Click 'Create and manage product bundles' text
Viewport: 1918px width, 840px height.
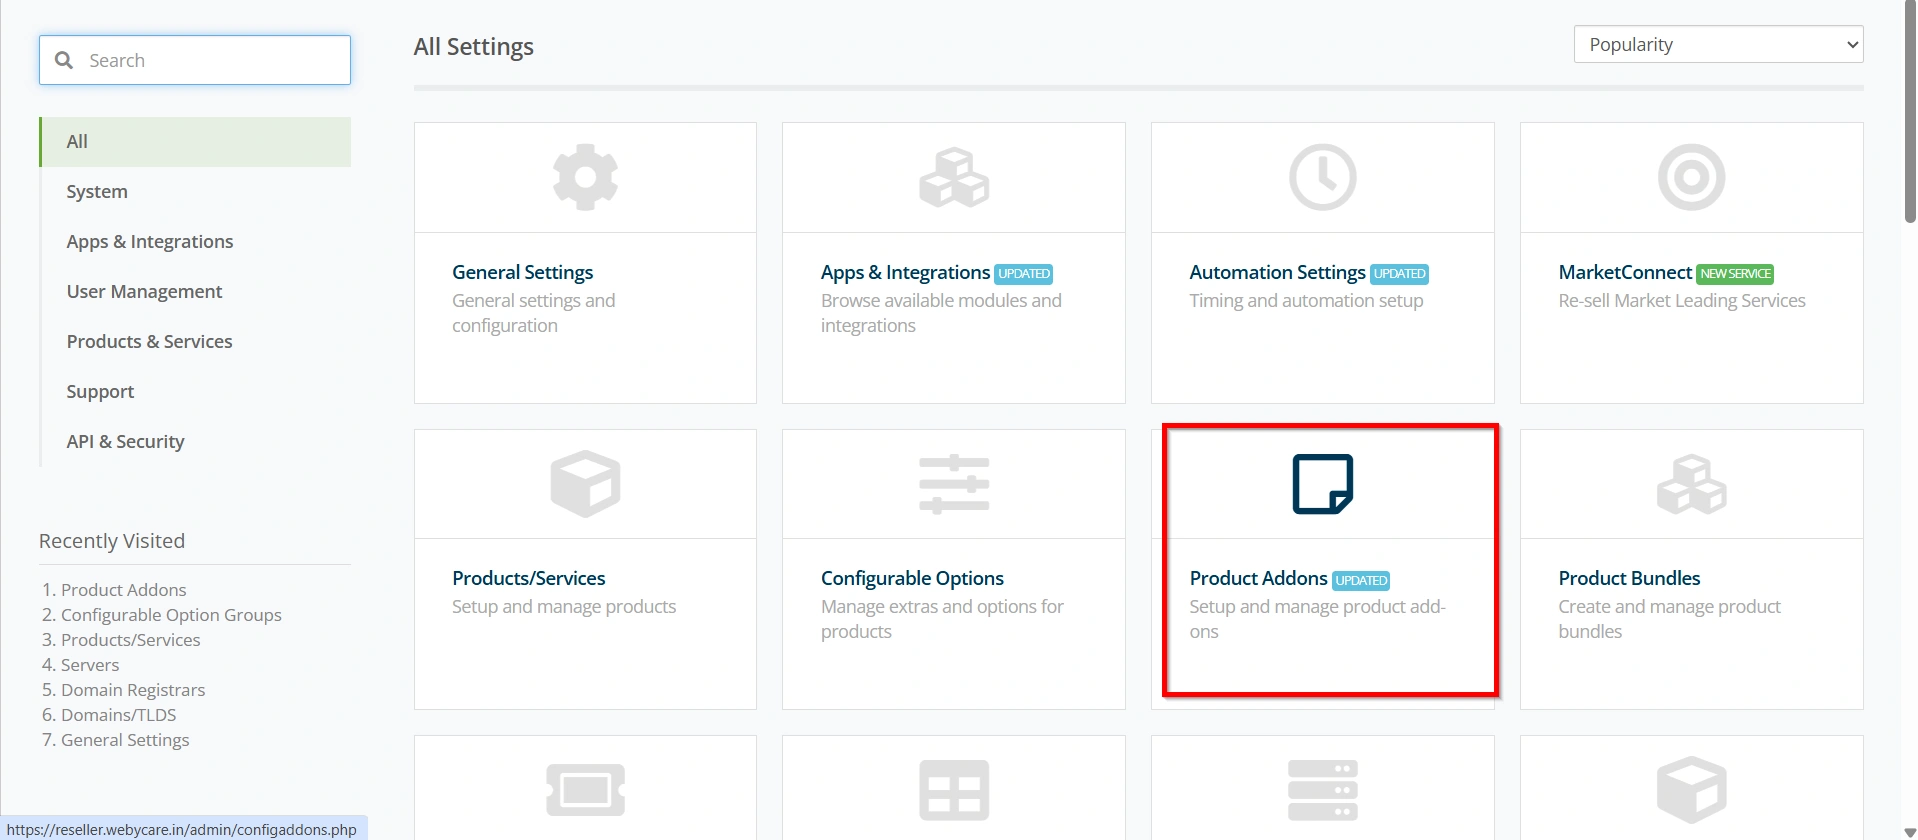1669,619
